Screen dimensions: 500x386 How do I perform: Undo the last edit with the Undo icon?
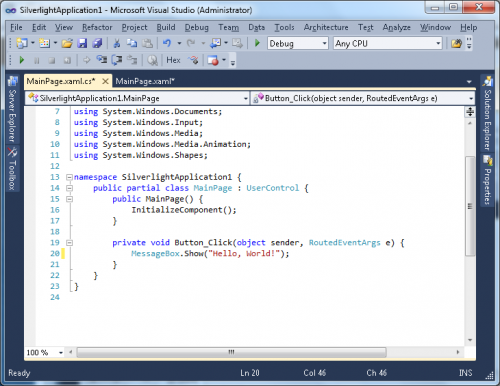click(167, 43)
